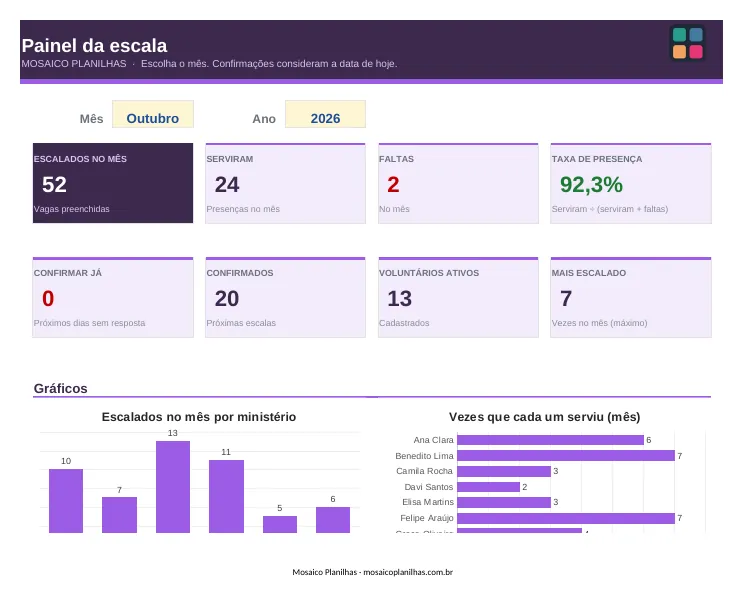Click the Confirmados value 20
This screenshot has width=743, height=597.
point(227,298)
